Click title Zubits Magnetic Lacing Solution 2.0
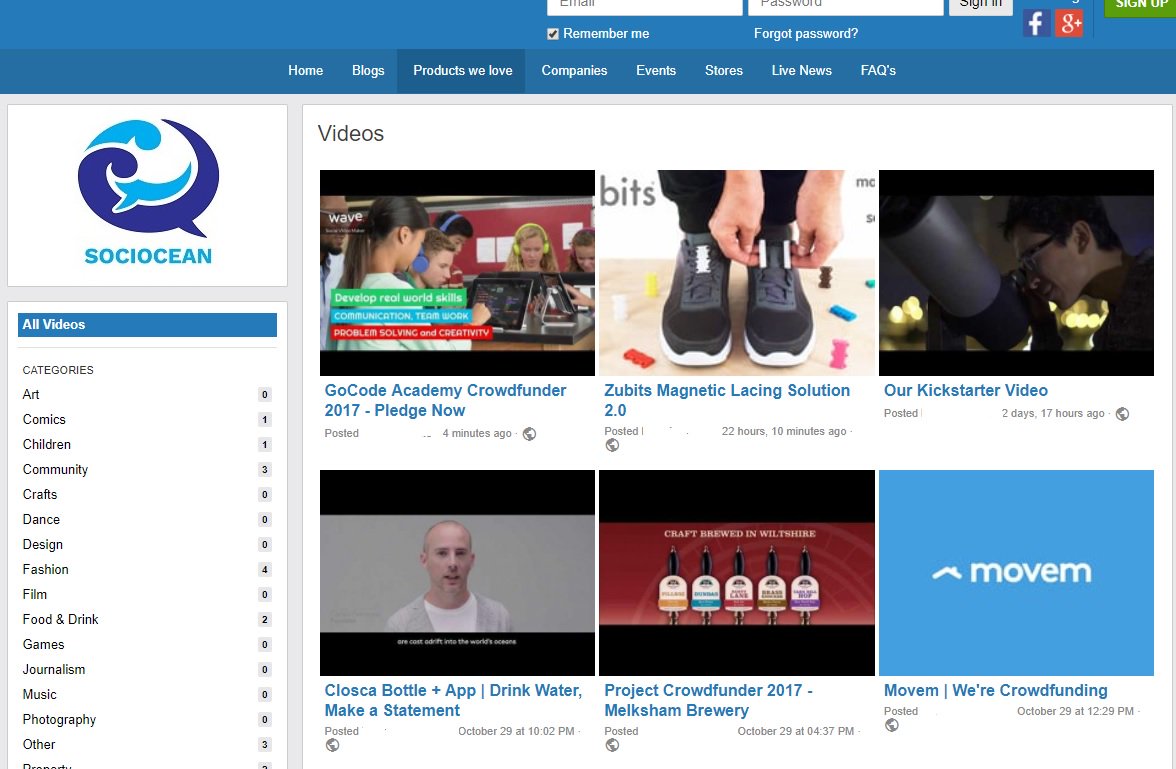1176x769 pixels. pos(727,401)
